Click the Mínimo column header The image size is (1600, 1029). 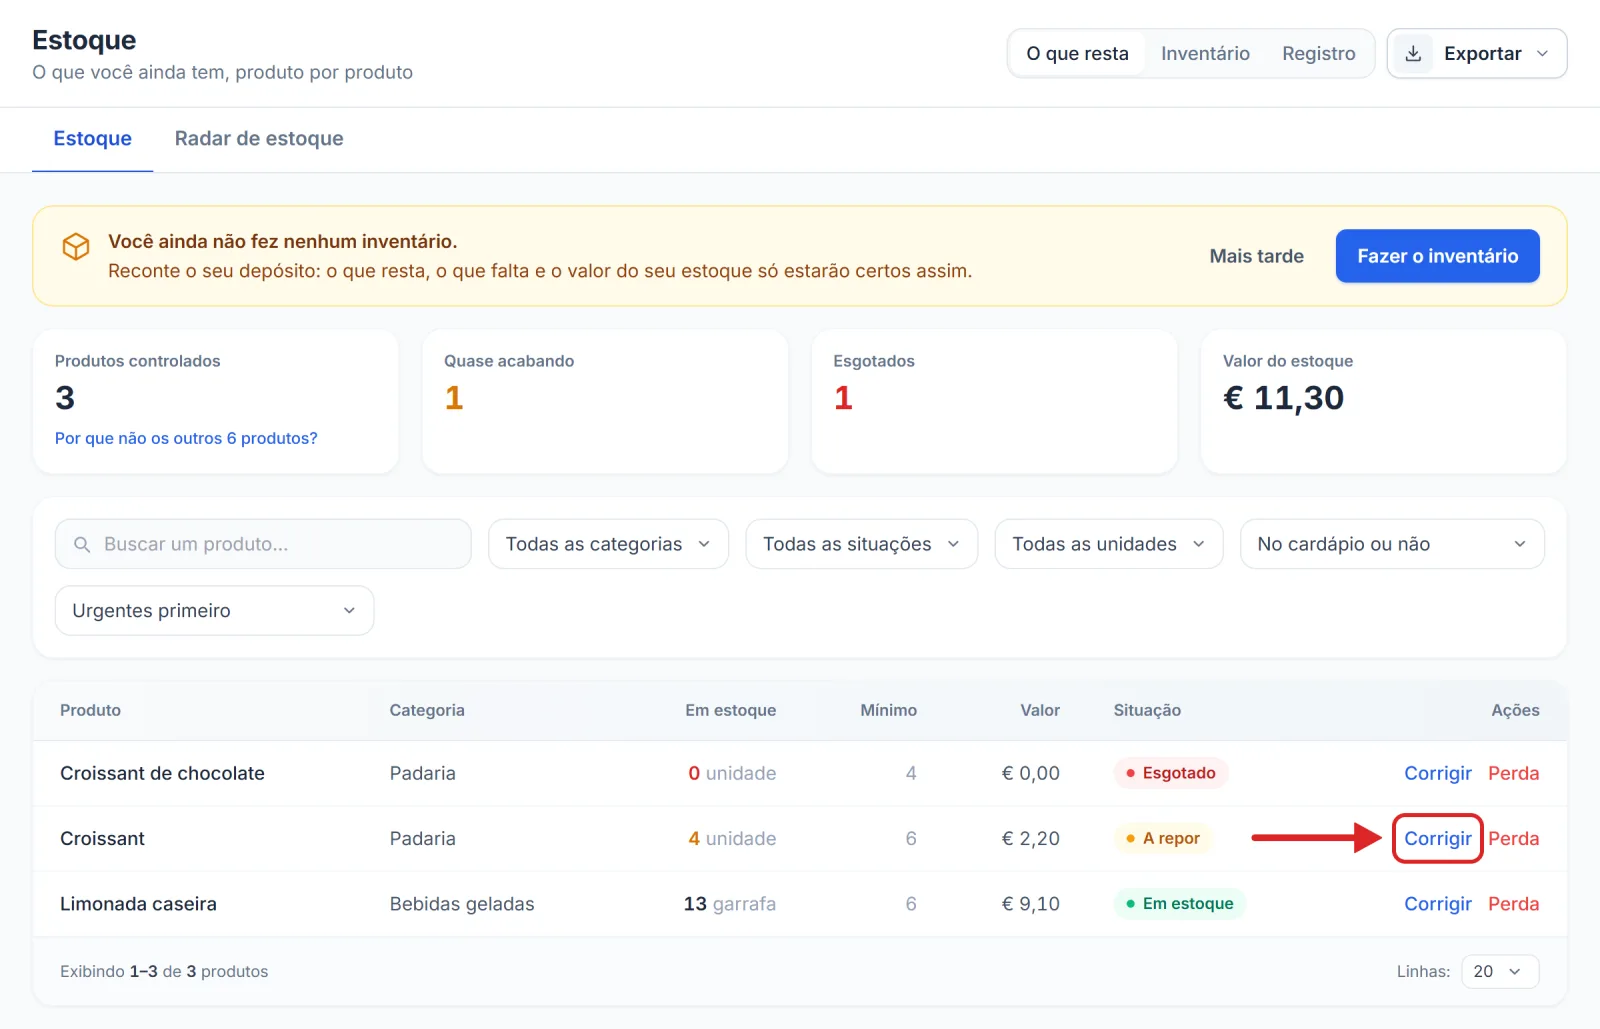click(888, 711)
